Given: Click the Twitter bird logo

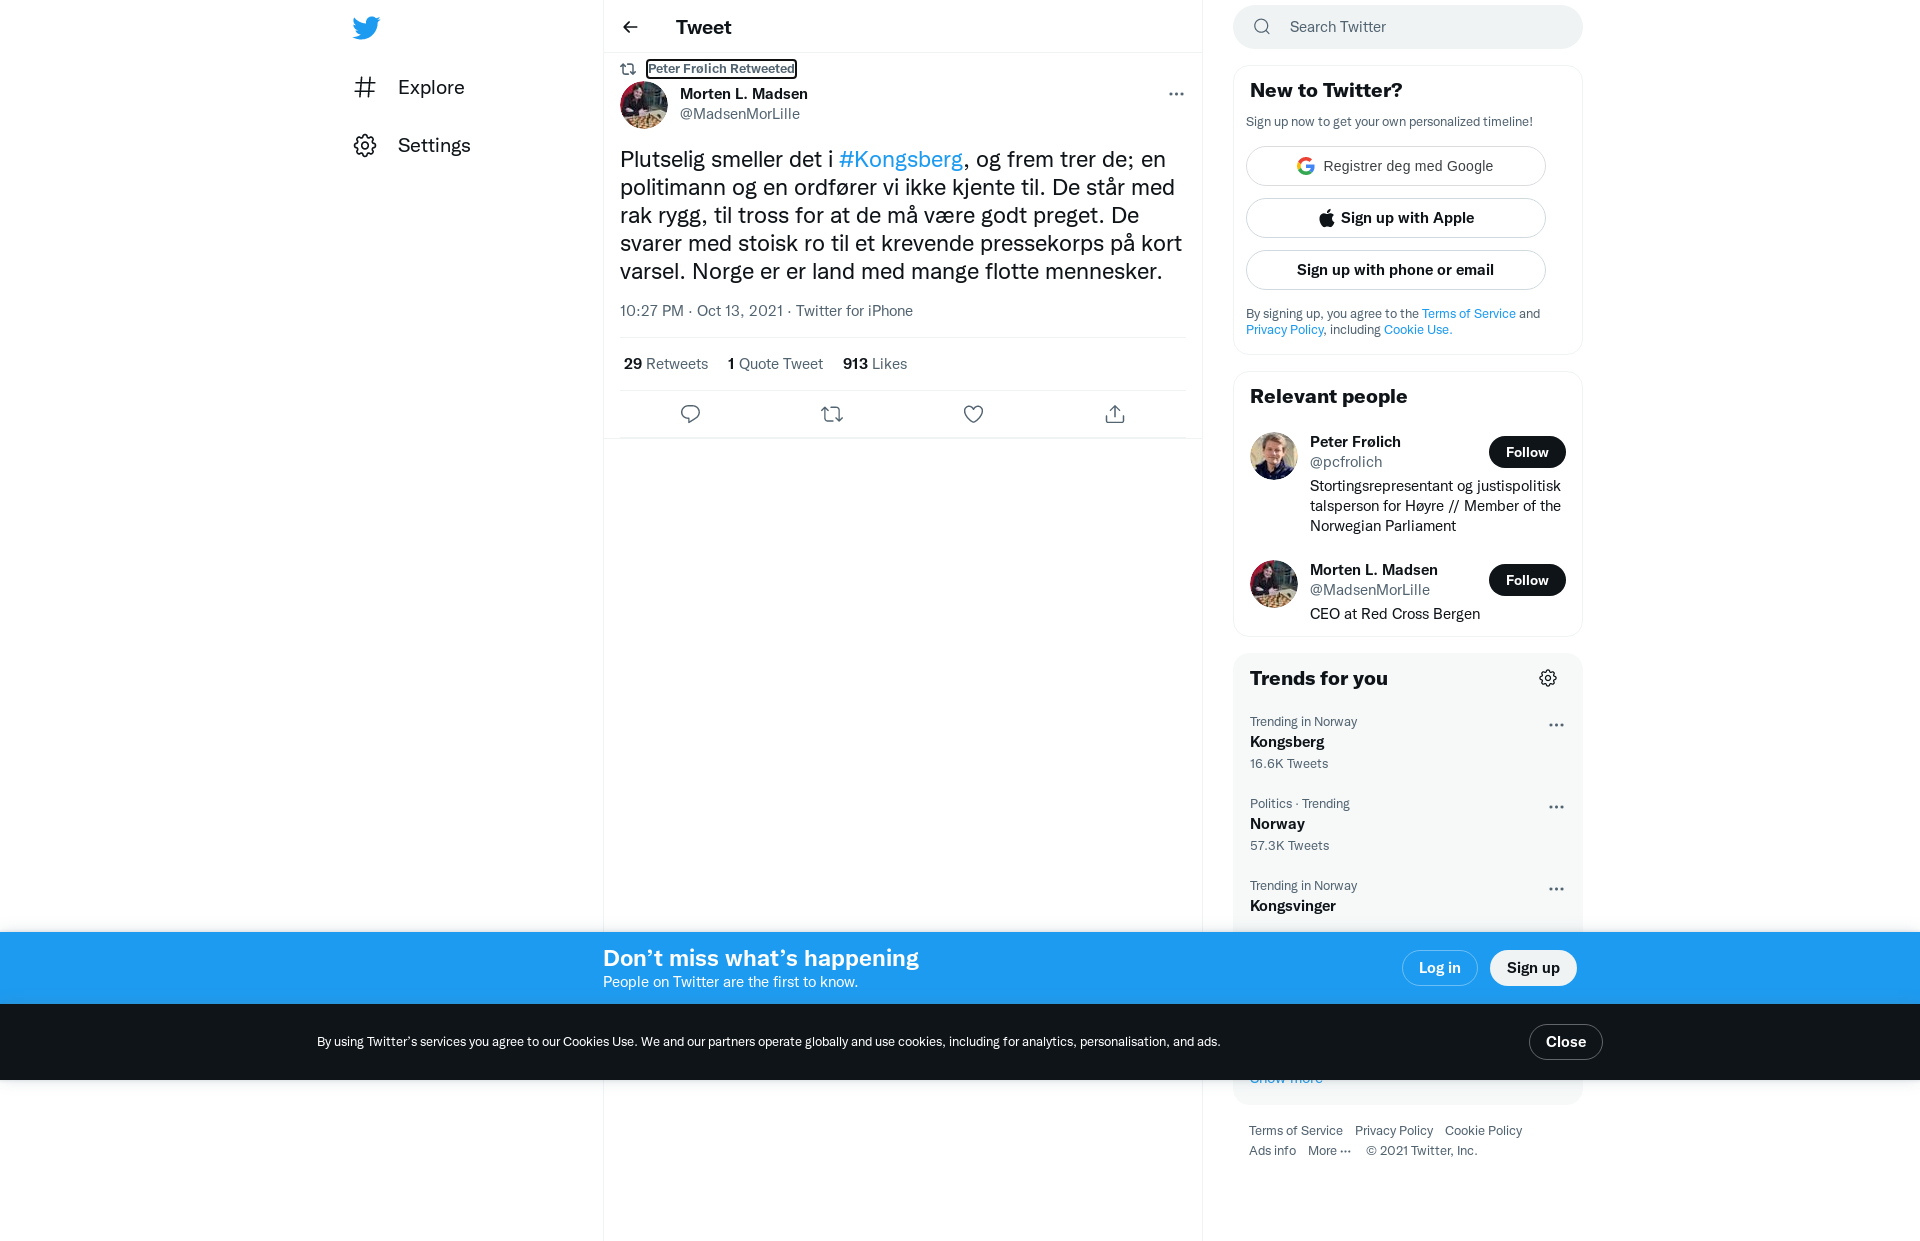Looking at the screenshot, I should pos(366,27).
